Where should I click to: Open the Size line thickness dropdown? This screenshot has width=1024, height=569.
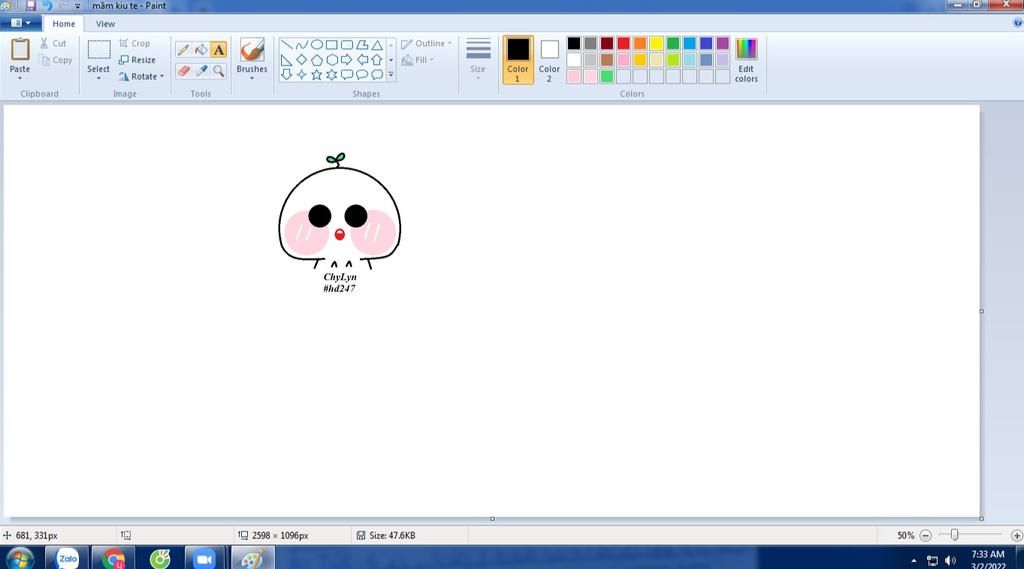(478, 59)
